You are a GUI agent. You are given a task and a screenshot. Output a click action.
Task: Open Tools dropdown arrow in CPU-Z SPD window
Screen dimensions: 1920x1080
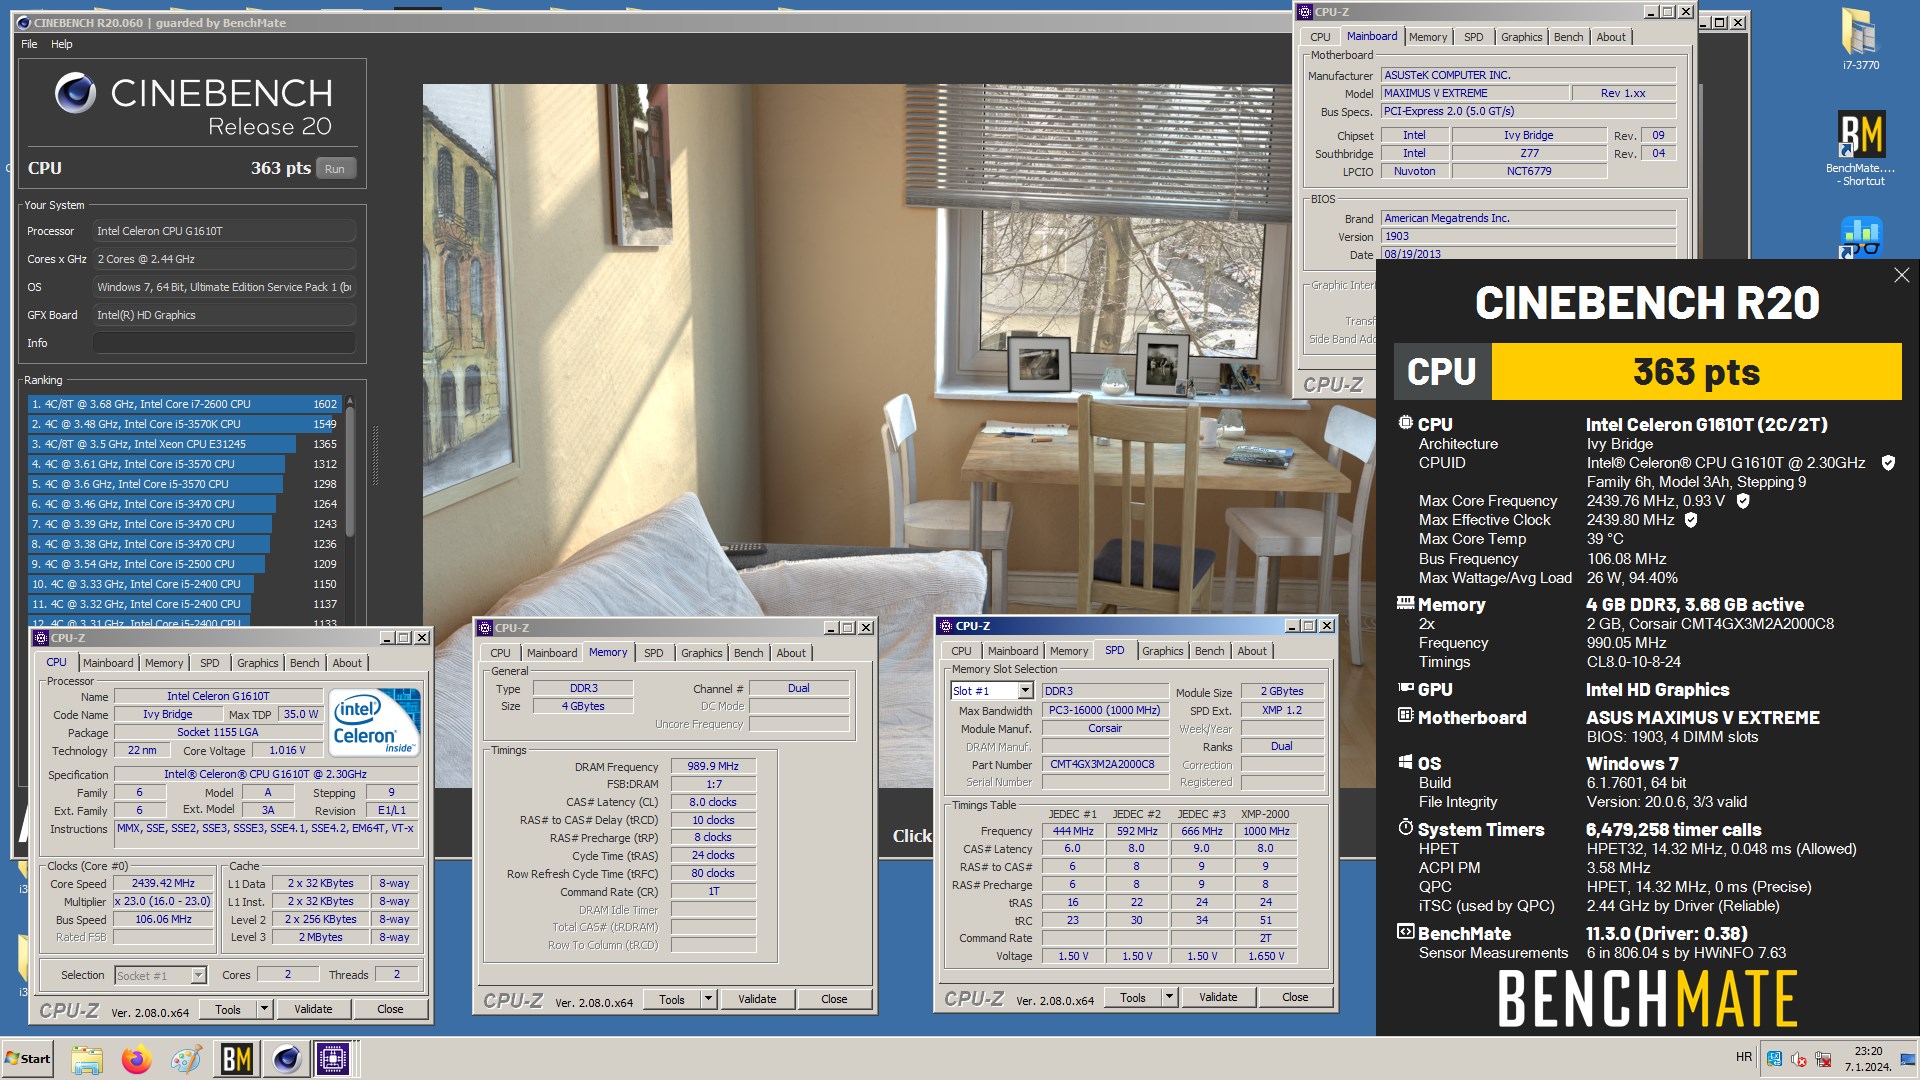tap(1169, 997)
